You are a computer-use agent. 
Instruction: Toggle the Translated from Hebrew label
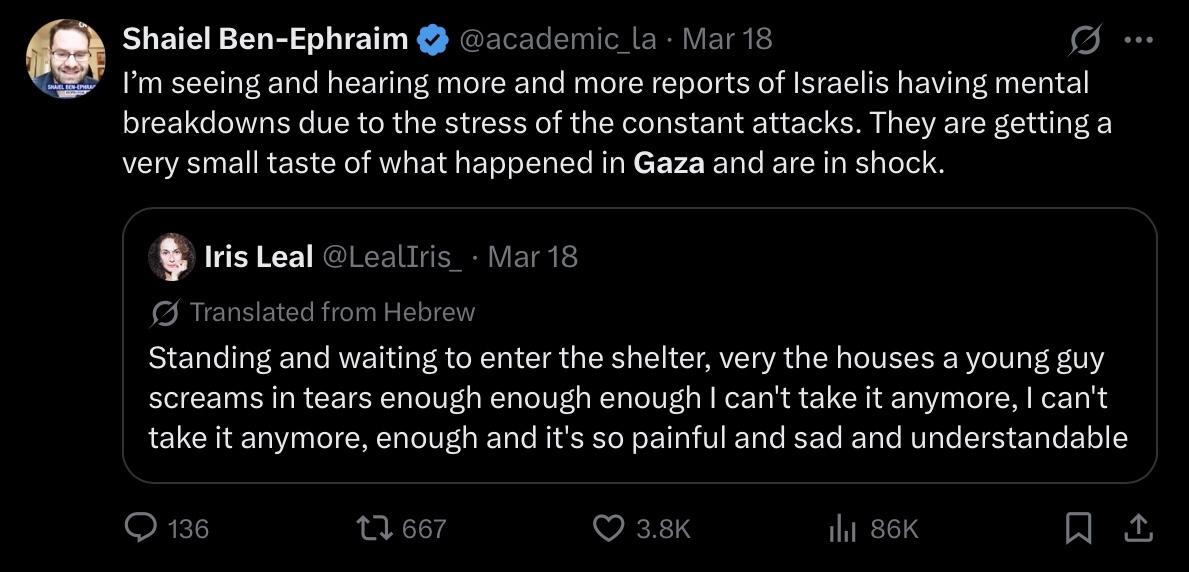(332, 312)
